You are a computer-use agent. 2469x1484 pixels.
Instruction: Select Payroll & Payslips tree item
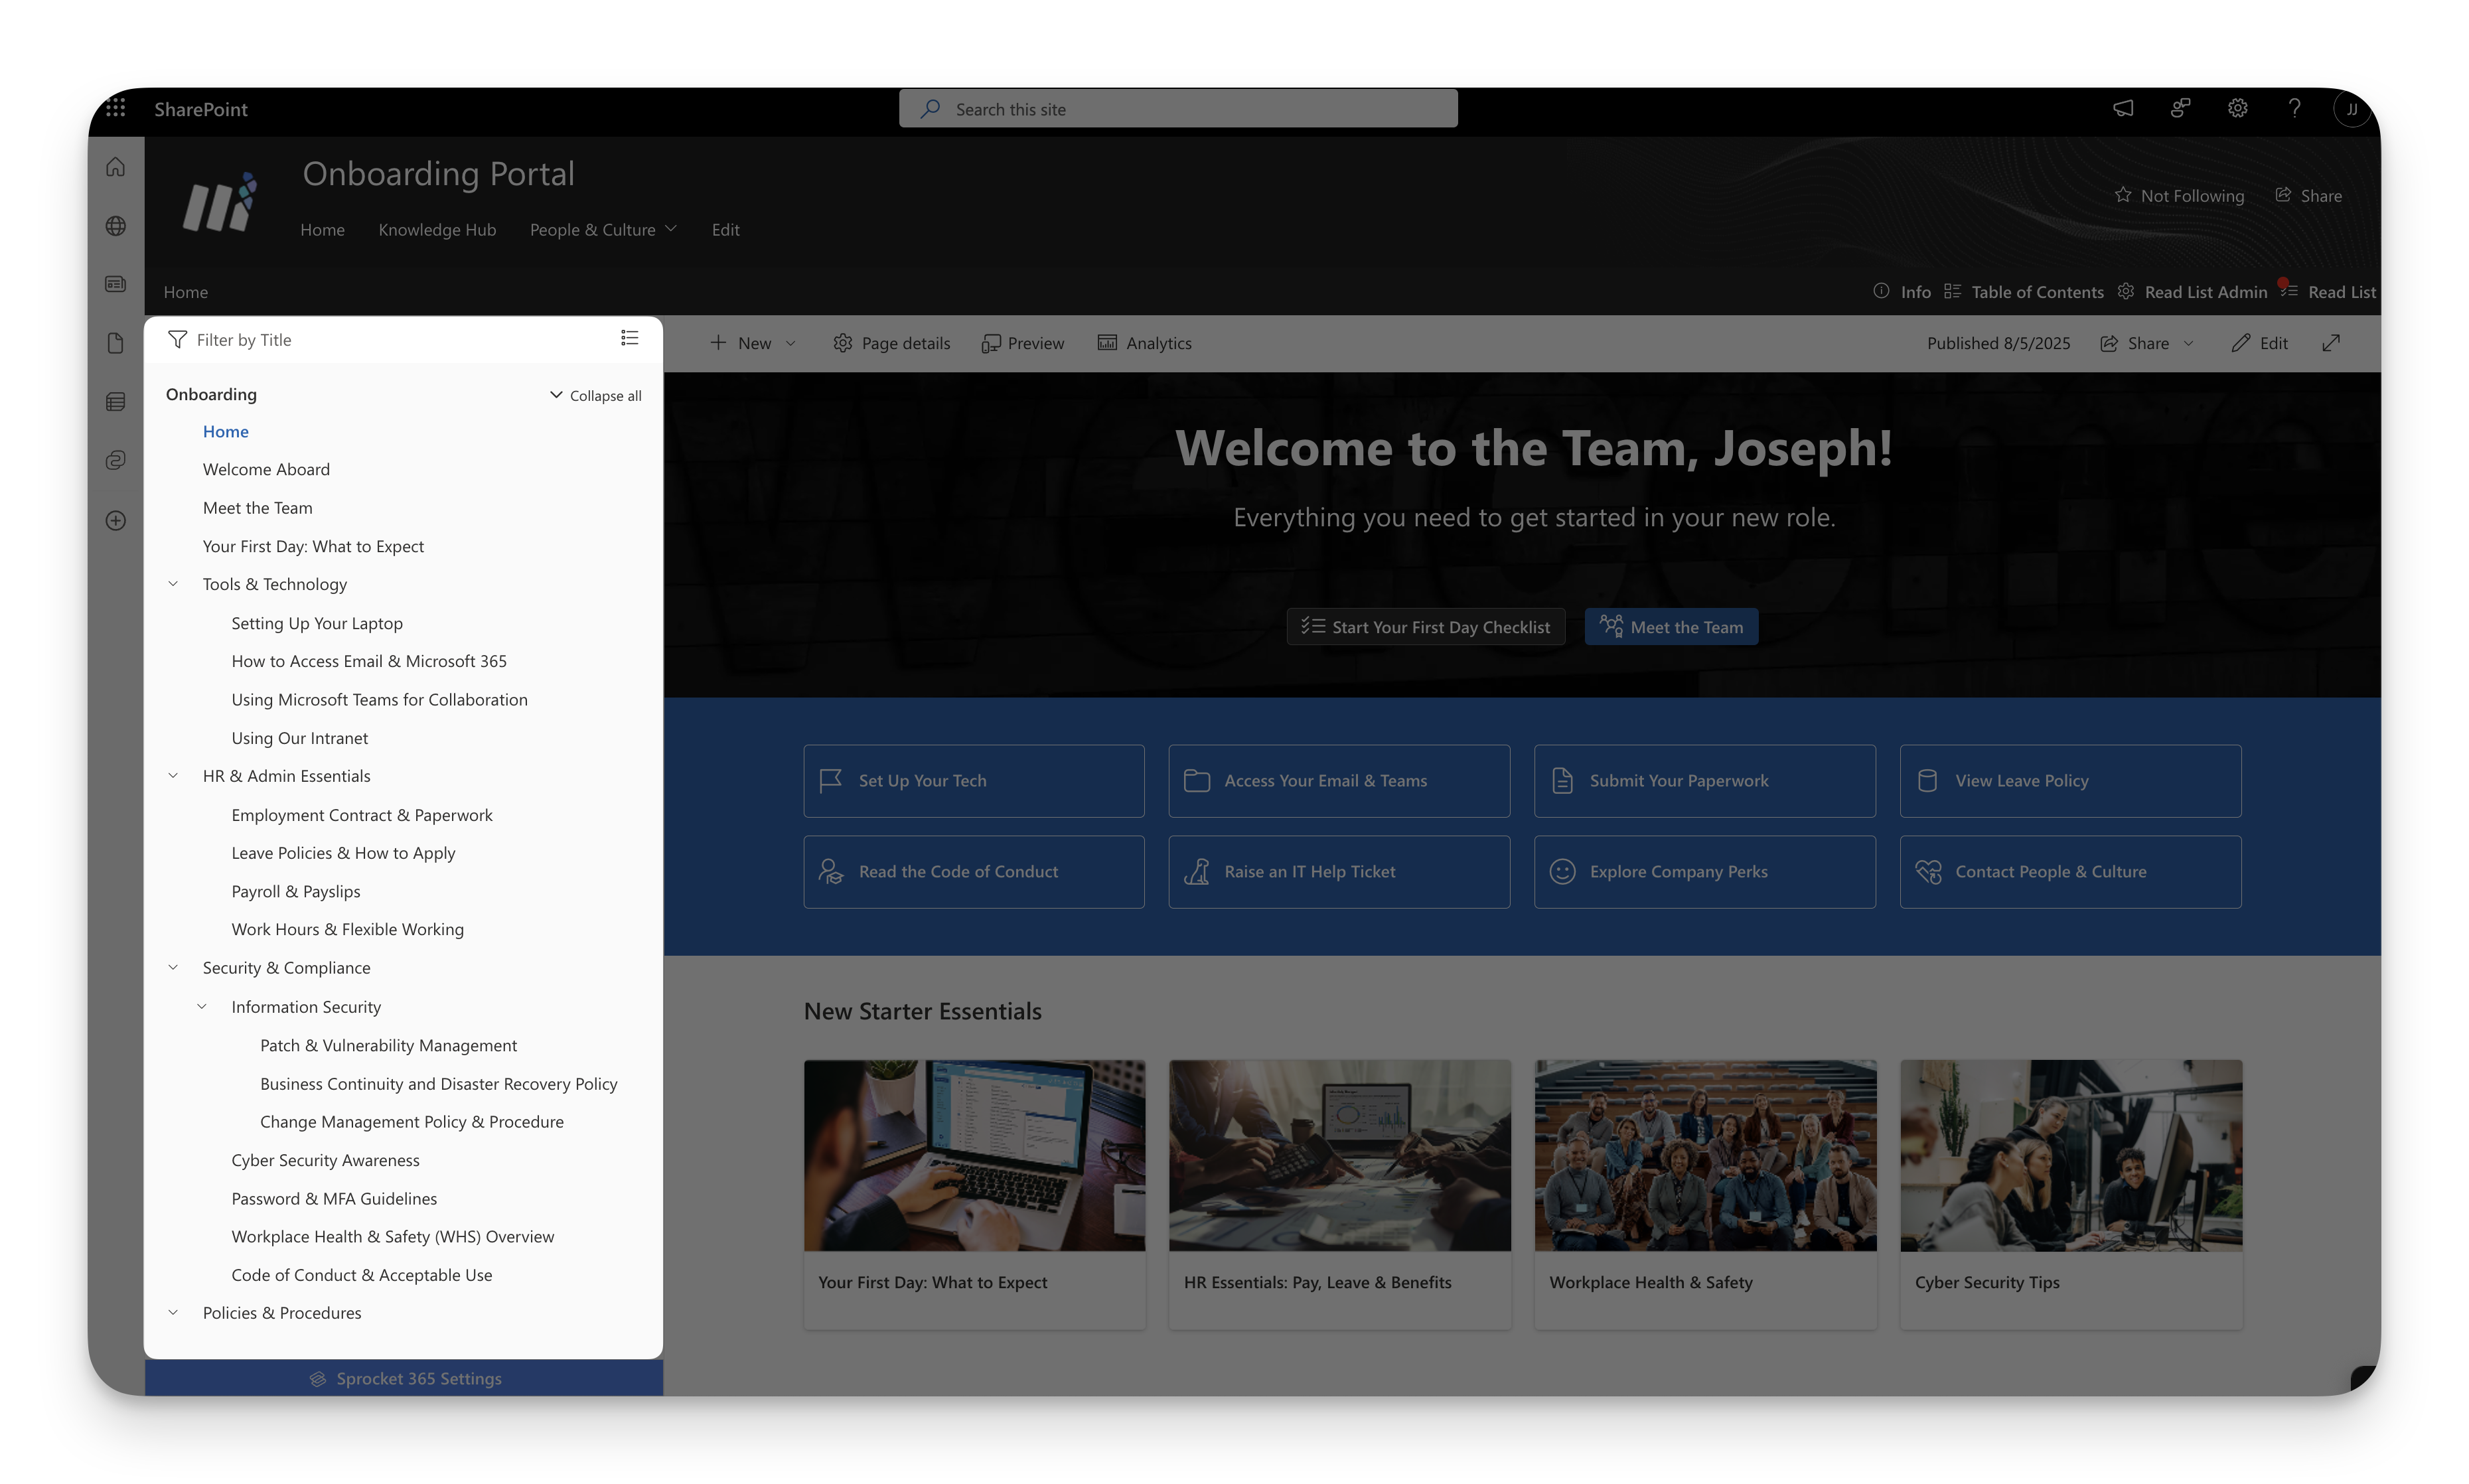click(295, 891)
